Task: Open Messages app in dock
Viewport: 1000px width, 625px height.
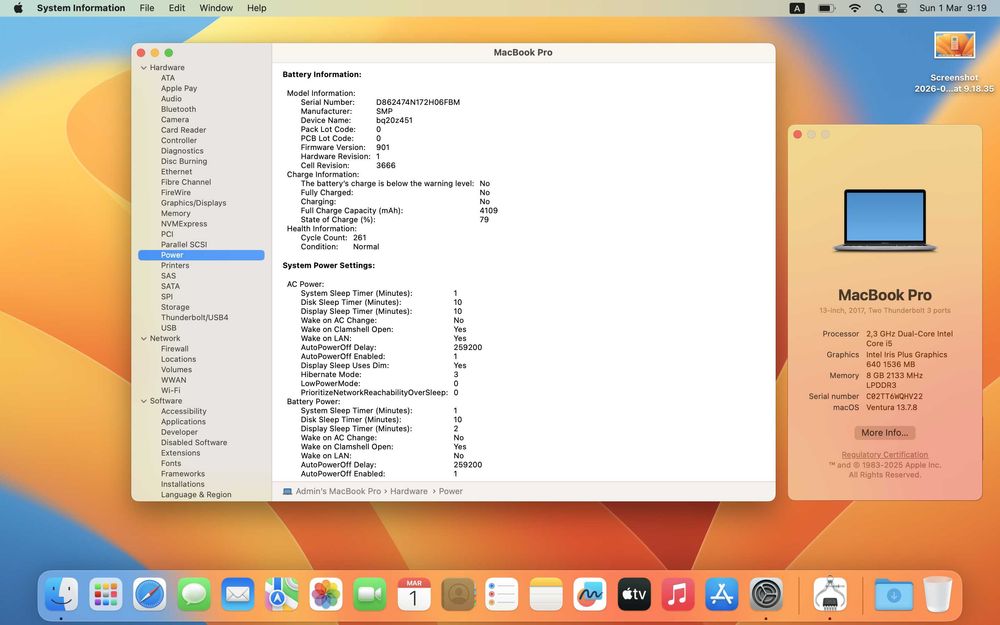Action: coord(194,594)
